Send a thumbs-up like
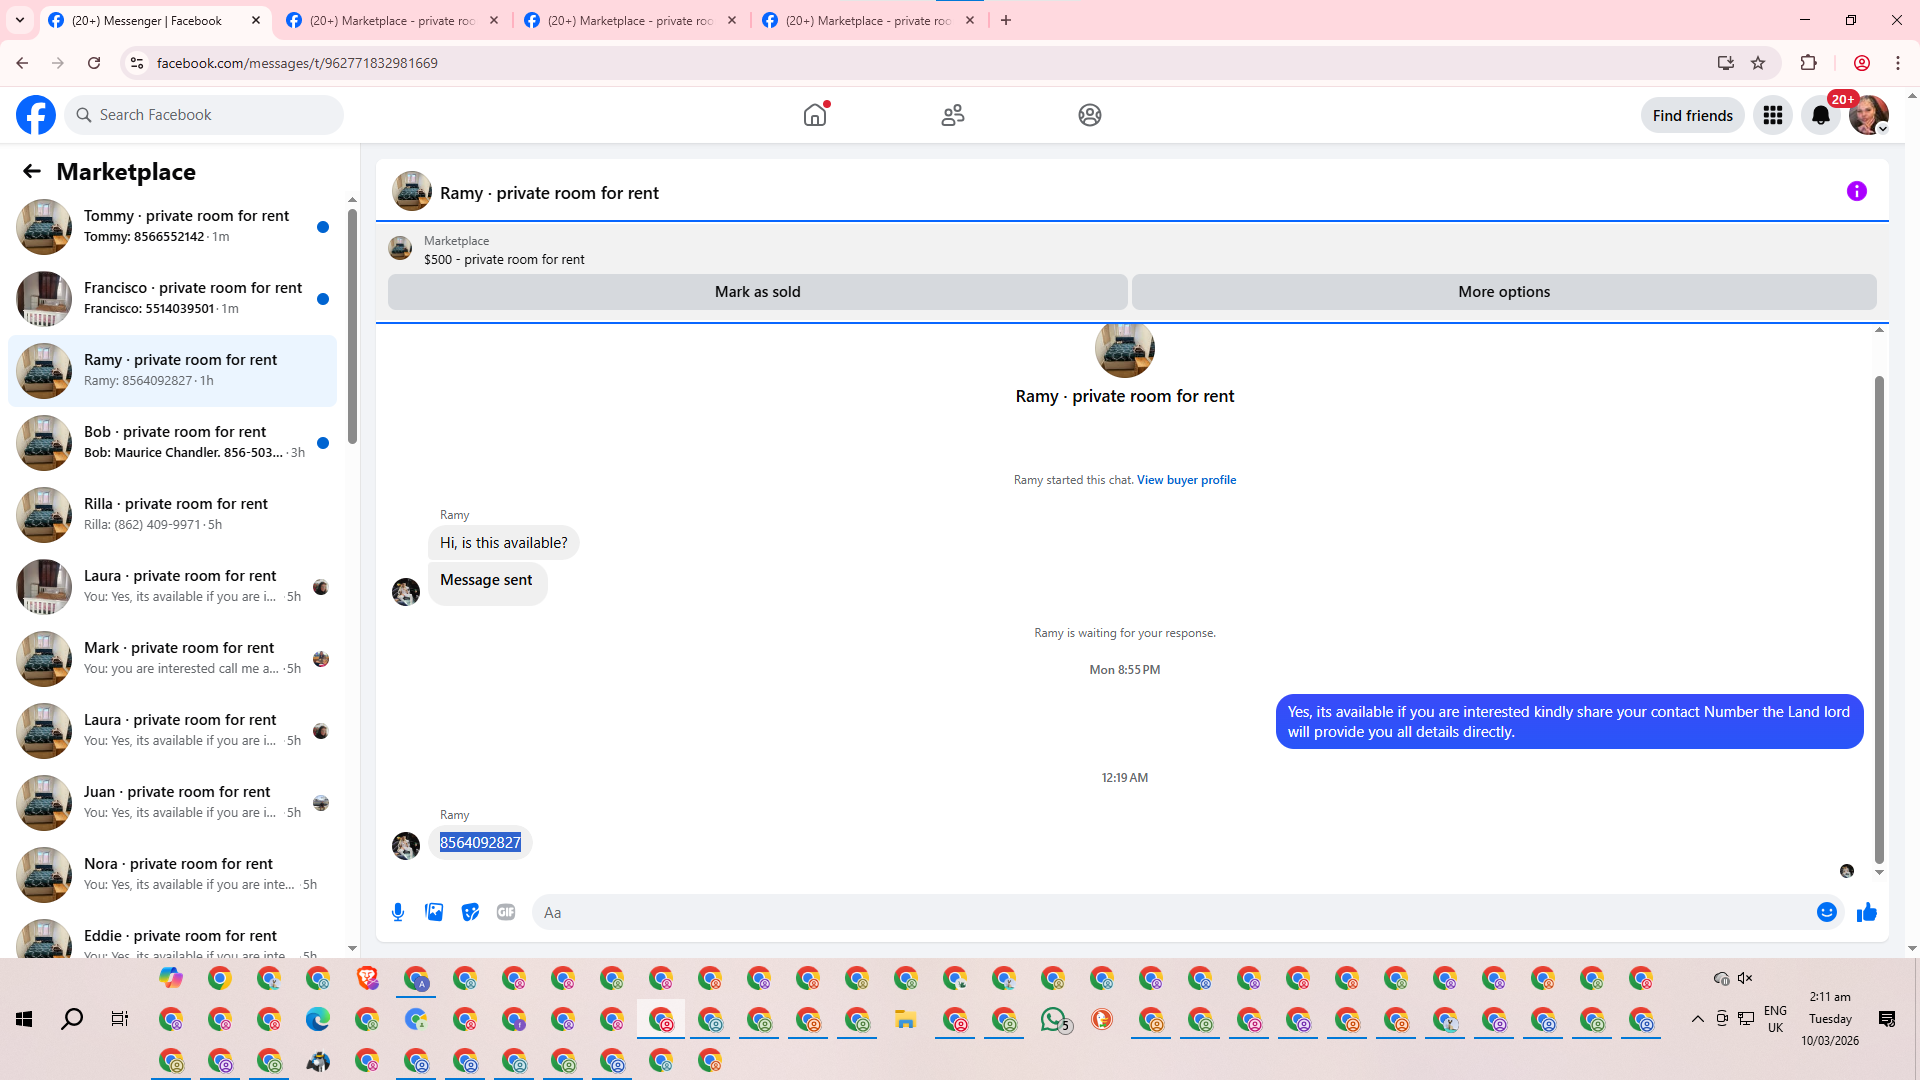1920x1080 pixels. pyautogui.click(x=1866, y=912)
